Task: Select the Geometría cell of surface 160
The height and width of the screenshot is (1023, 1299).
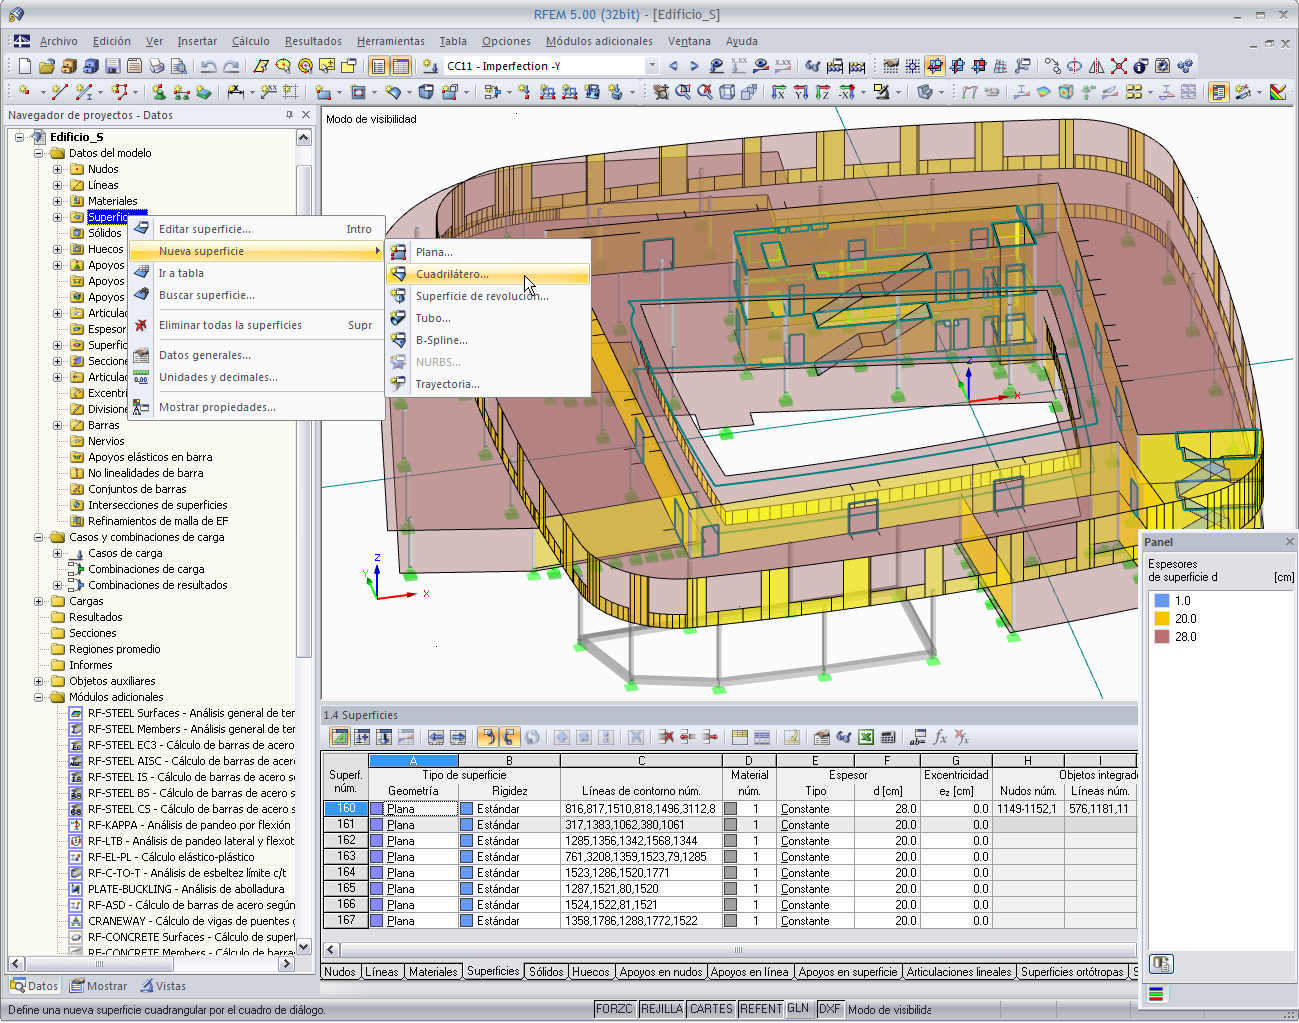Action: [x=413, y=808]
